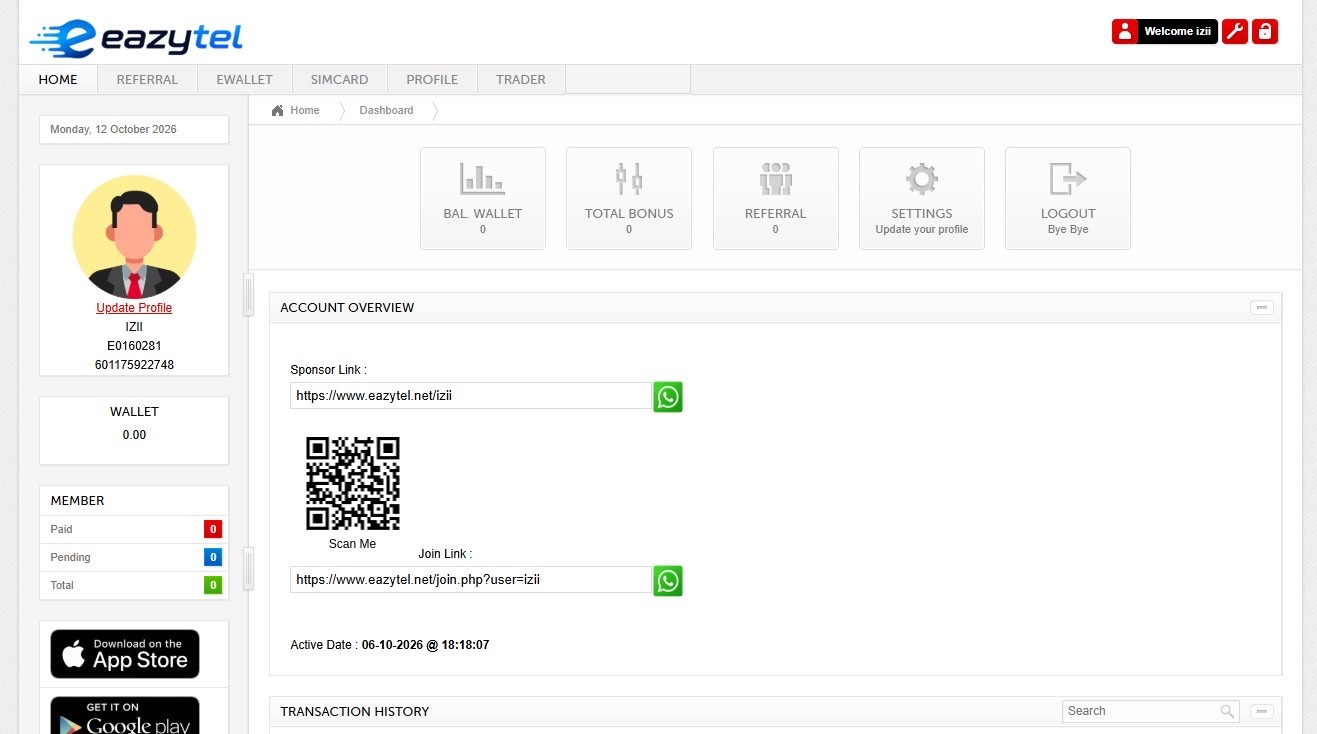
Task: Click the red padlock logout icon
Action: click(x=1265, y=31)
